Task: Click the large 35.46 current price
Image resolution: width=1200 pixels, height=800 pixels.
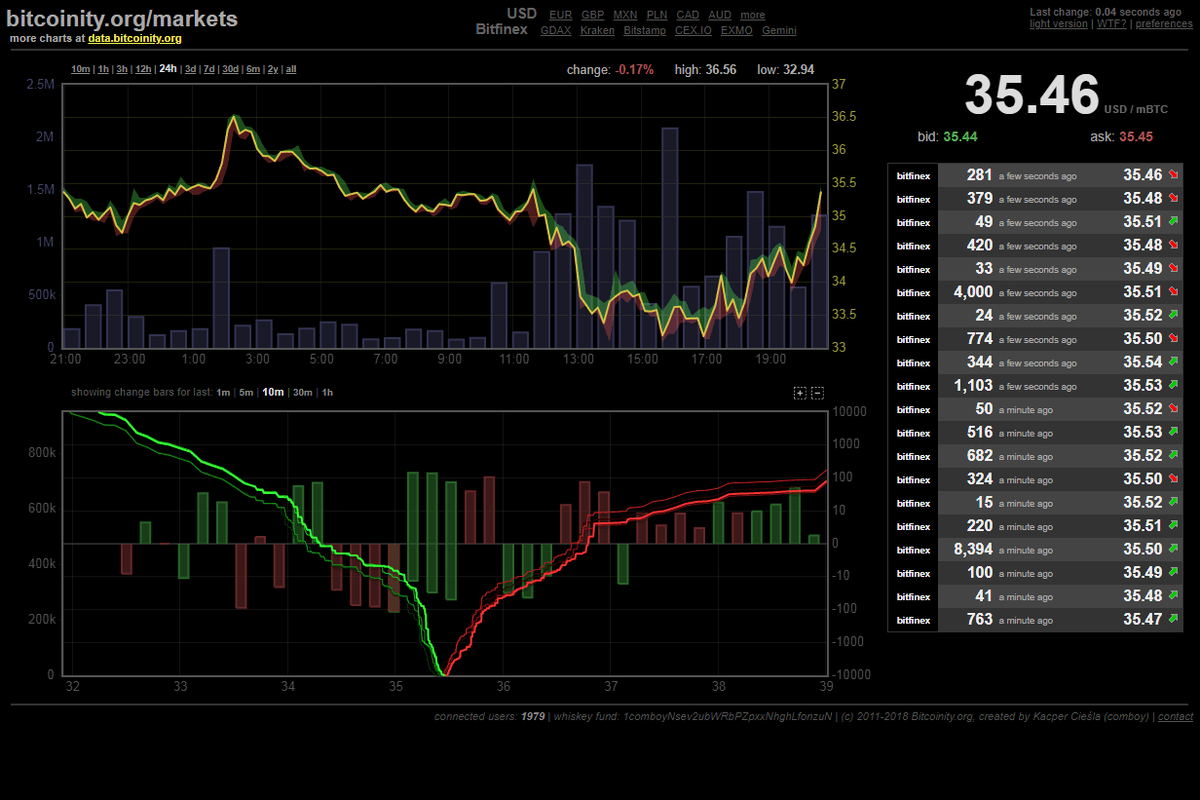Action: pos(1031,95)
